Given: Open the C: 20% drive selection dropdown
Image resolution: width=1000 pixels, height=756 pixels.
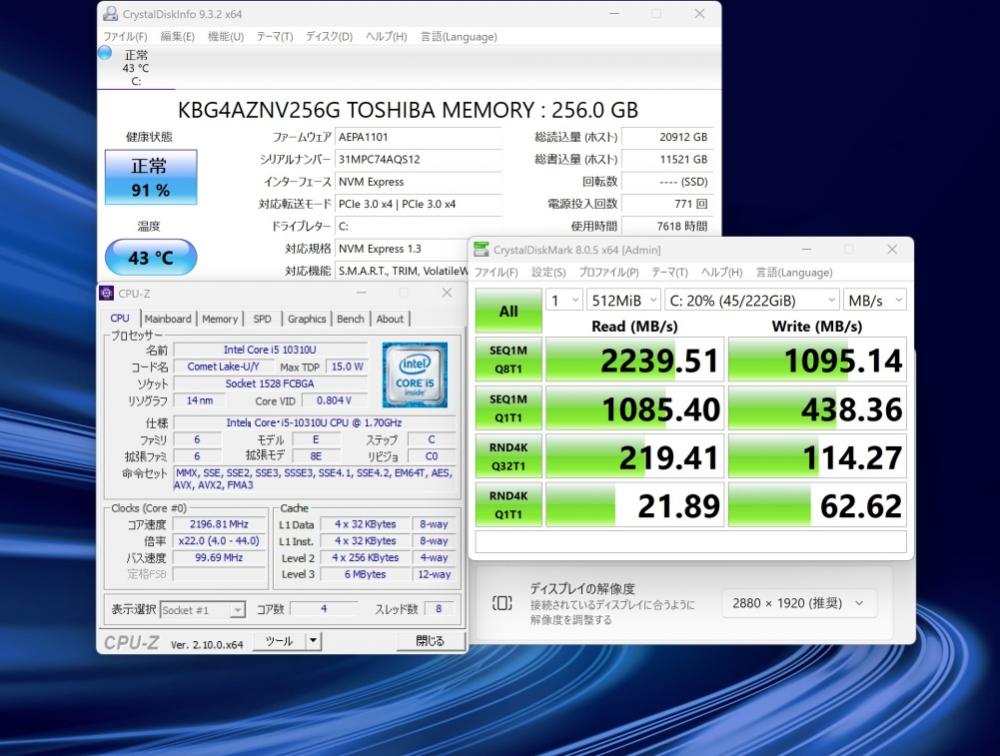Looking at the screenshot, I should 751,300.
